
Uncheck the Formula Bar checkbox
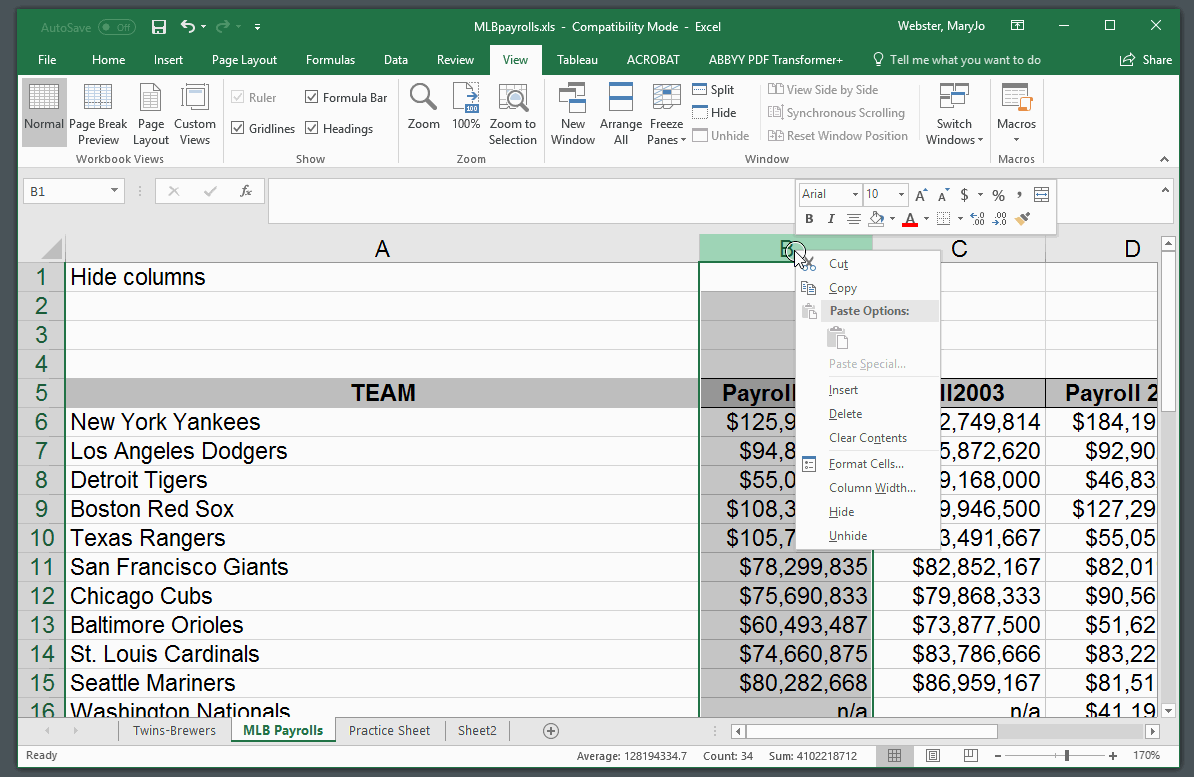coord(311,97)
